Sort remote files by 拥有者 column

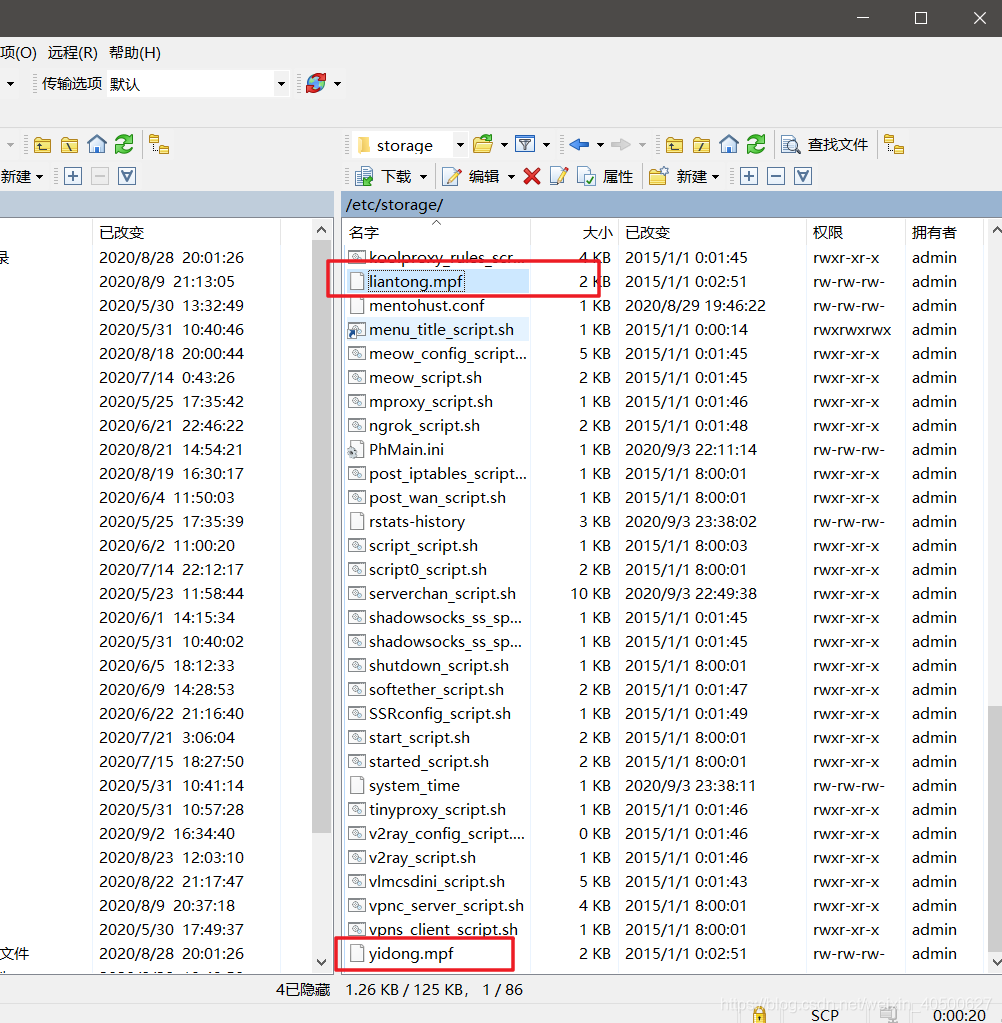944,232
